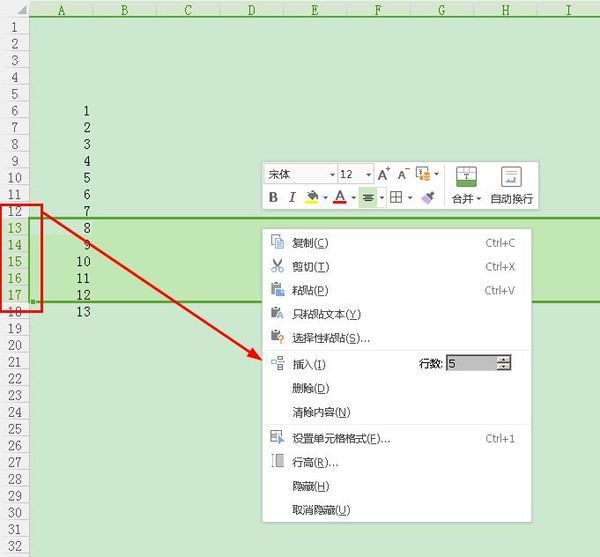The height and width of the screenshot is (557, 600).
Task: Choose 只粘贴文本(Y) menu entry
Action: point(397,314)
